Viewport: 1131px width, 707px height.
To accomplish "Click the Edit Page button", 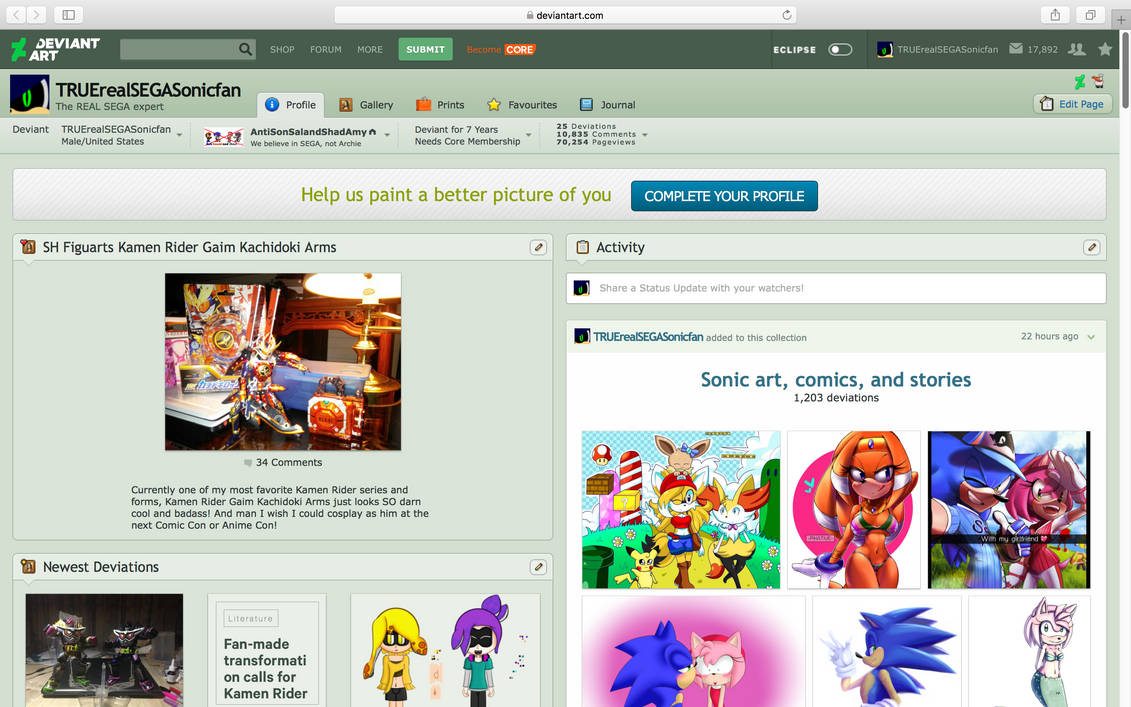I will tap(1073, 104).
